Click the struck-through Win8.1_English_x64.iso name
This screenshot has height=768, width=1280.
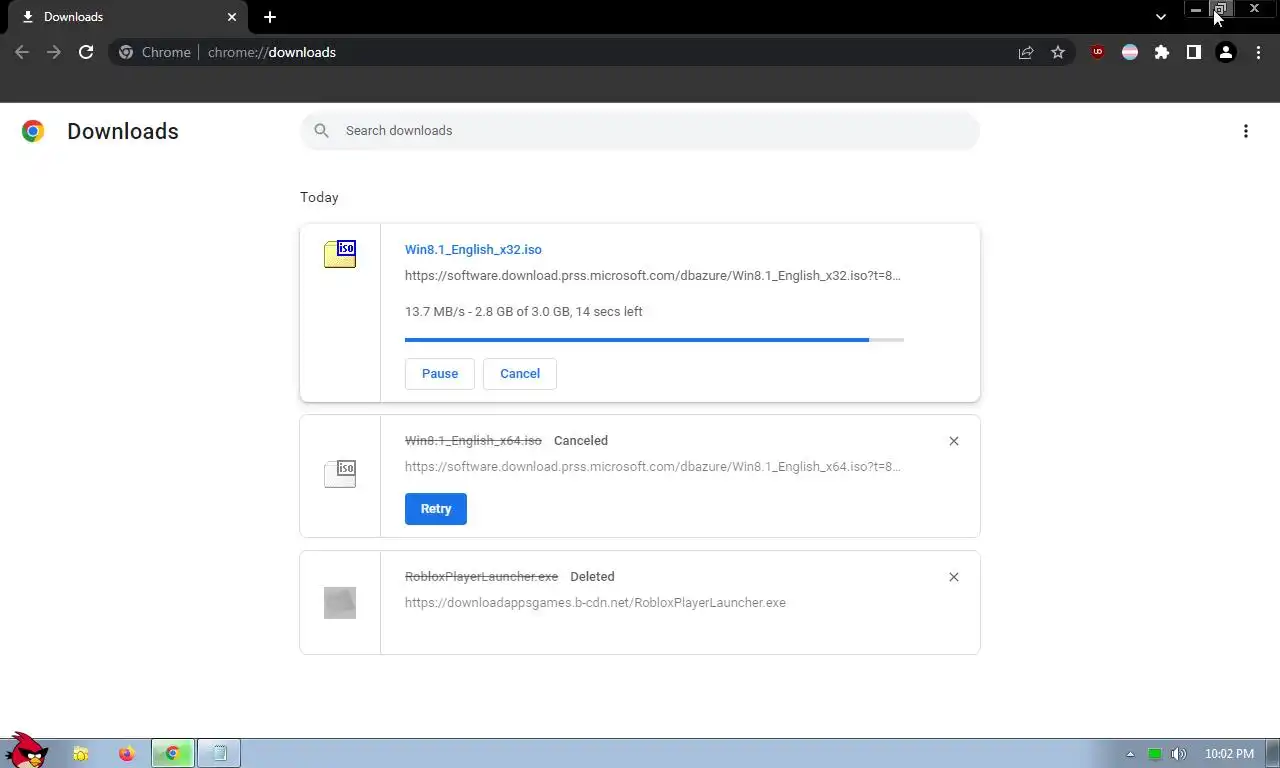(473, 441)
